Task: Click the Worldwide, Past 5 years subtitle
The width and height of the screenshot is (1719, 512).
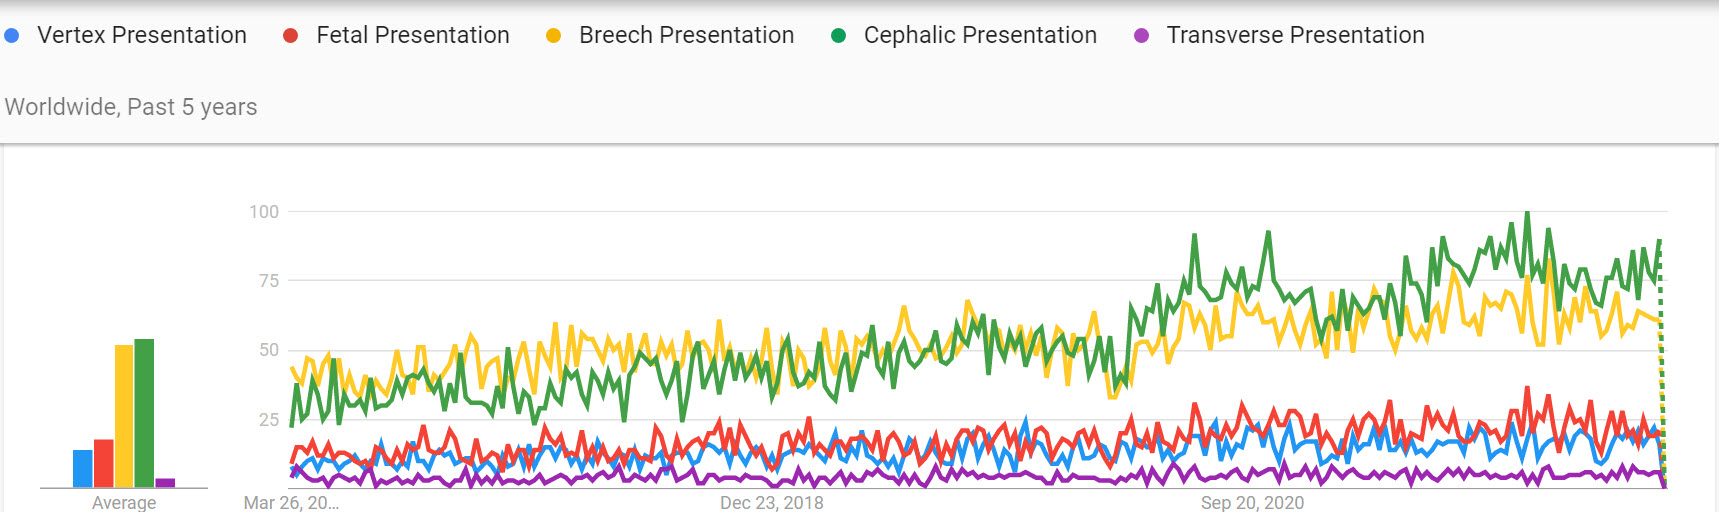Action: tap(131, 107)
